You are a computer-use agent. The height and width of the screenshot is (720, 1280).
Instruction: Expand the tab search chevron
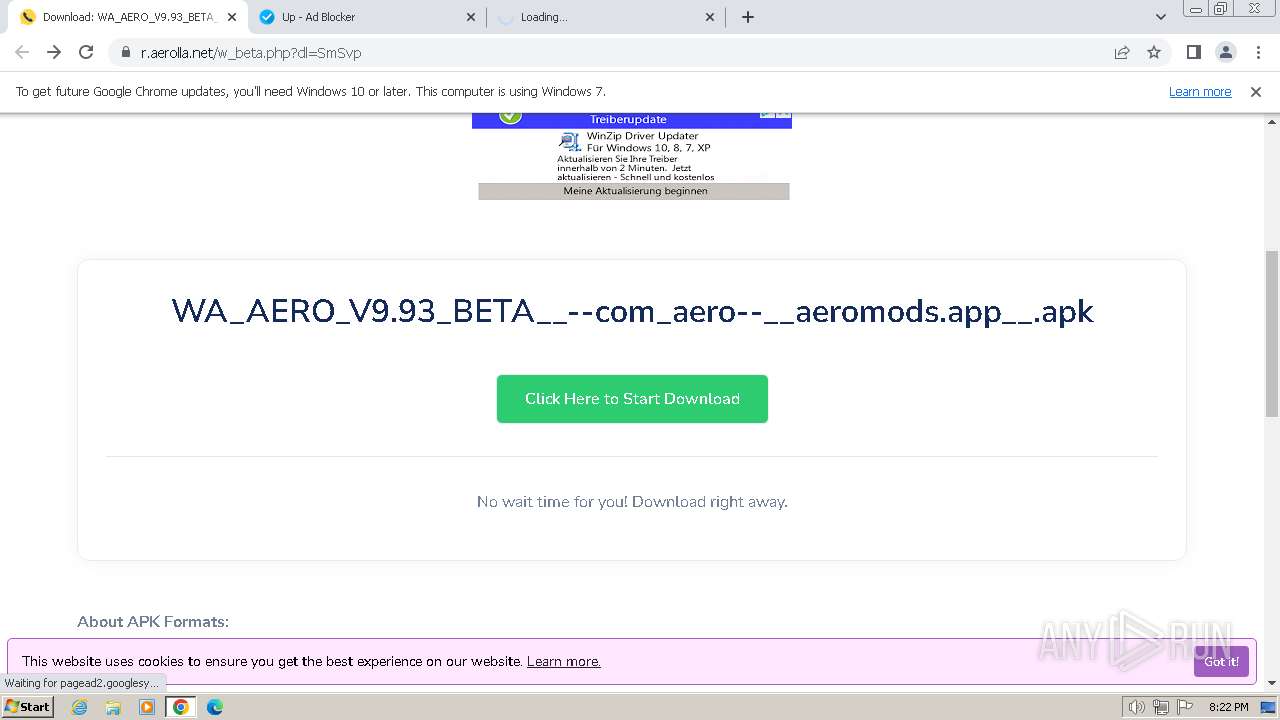(x=1161, y=17)
